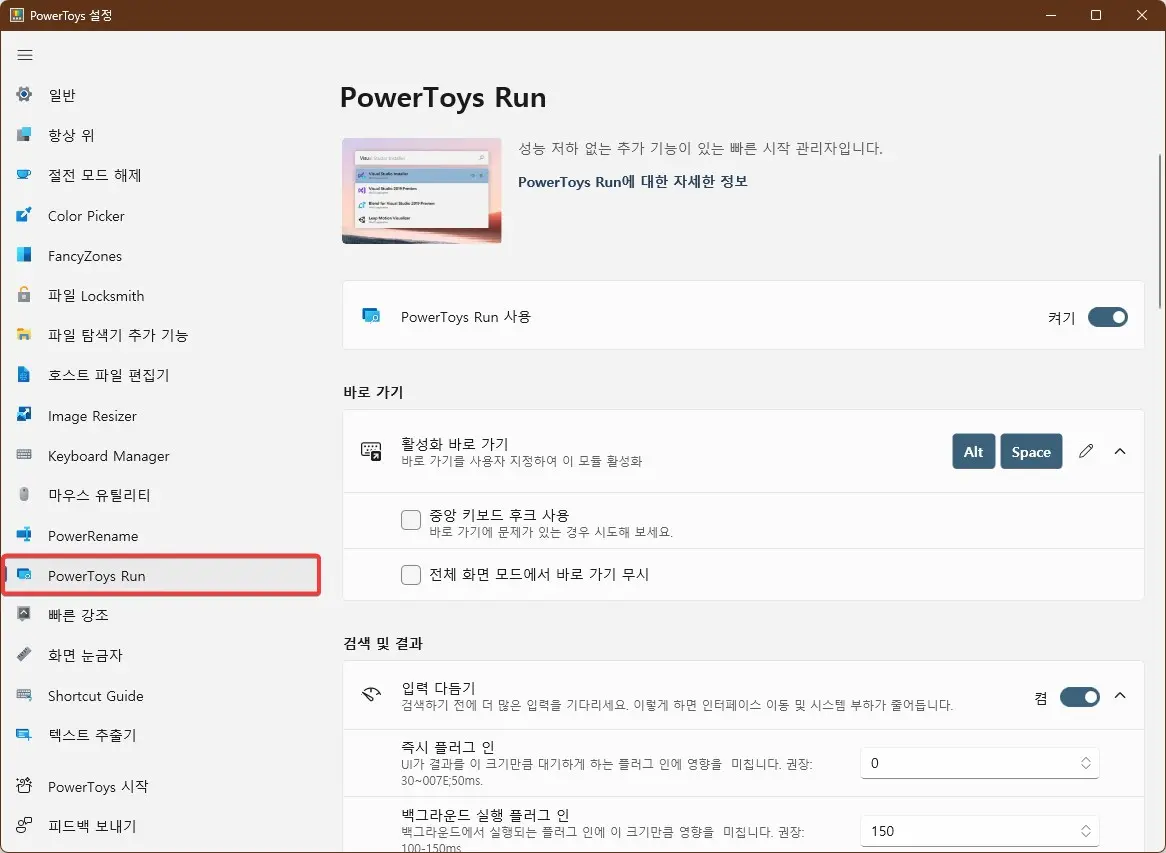This screenshot has width=1166, height=853.
Task: Disable the 입력 다듬기 toggle switch
Action: pyautogui.click(x=1080, y=697)
